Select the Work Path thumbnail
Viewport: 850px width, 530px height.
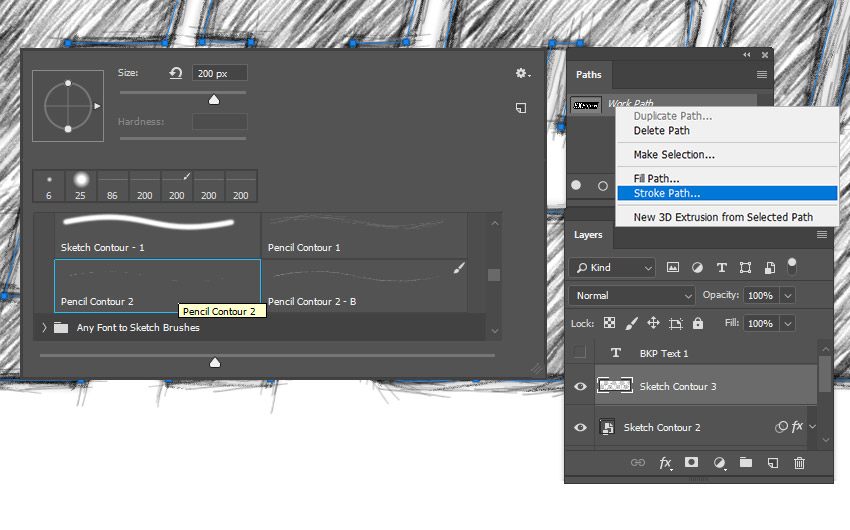point(586,105)
